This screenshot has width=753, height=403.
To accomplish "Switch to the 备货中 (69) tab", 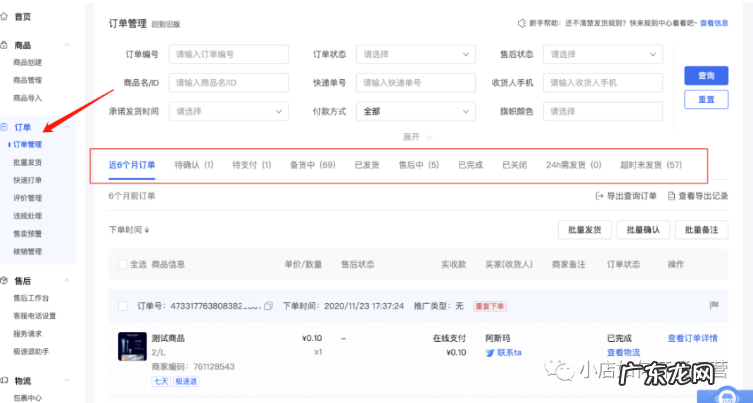I will click(x=313, y=165).
